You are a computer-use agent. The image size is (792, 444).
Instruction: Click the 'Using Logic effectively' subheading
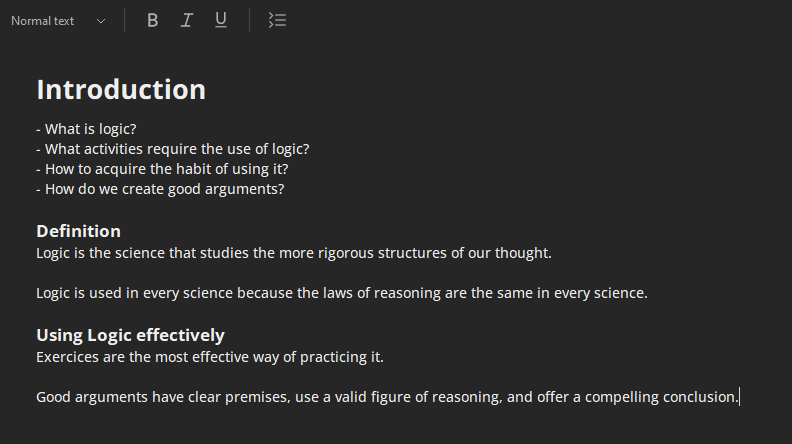coord(130,335)
